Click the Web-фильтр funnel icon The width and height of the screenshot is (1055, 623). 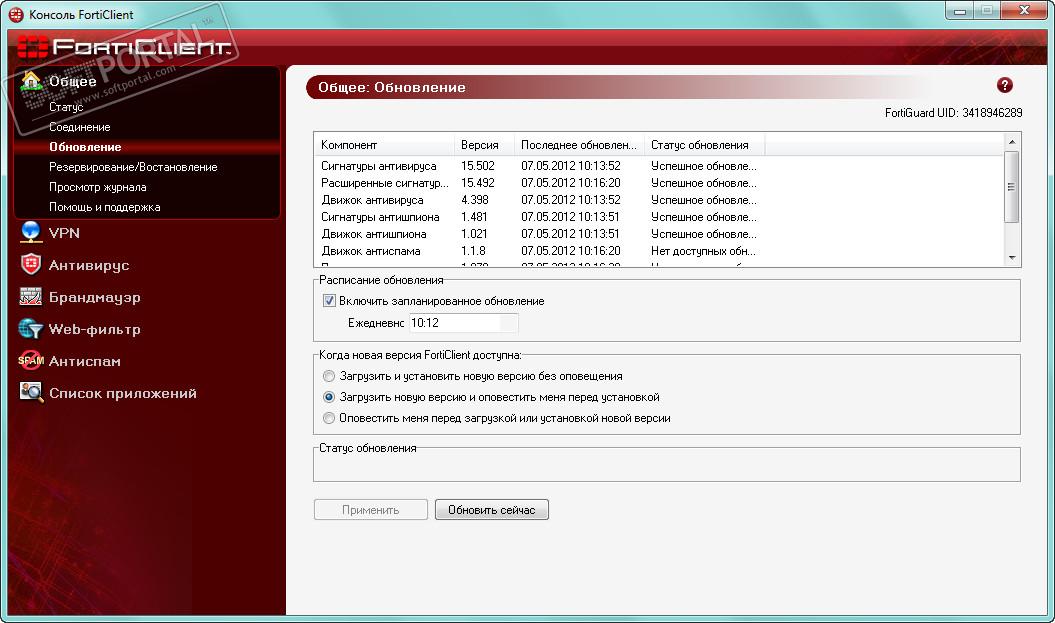coord(31,329)
